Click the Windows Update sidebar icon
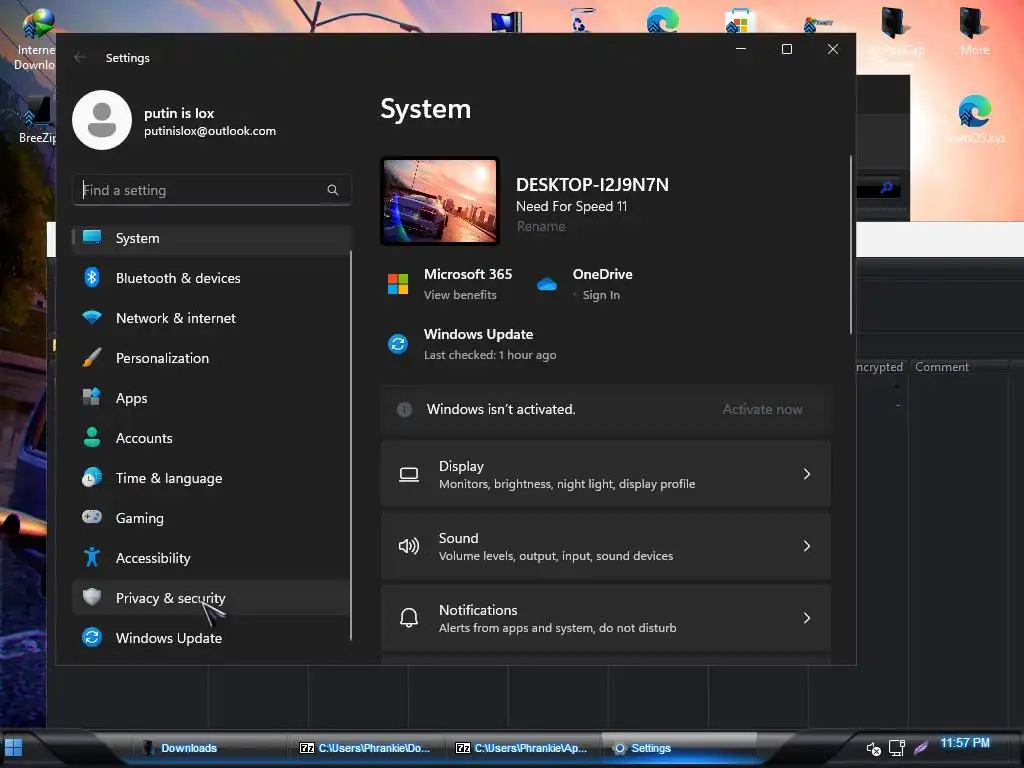Screen dimensions: 1024x768 92,637
